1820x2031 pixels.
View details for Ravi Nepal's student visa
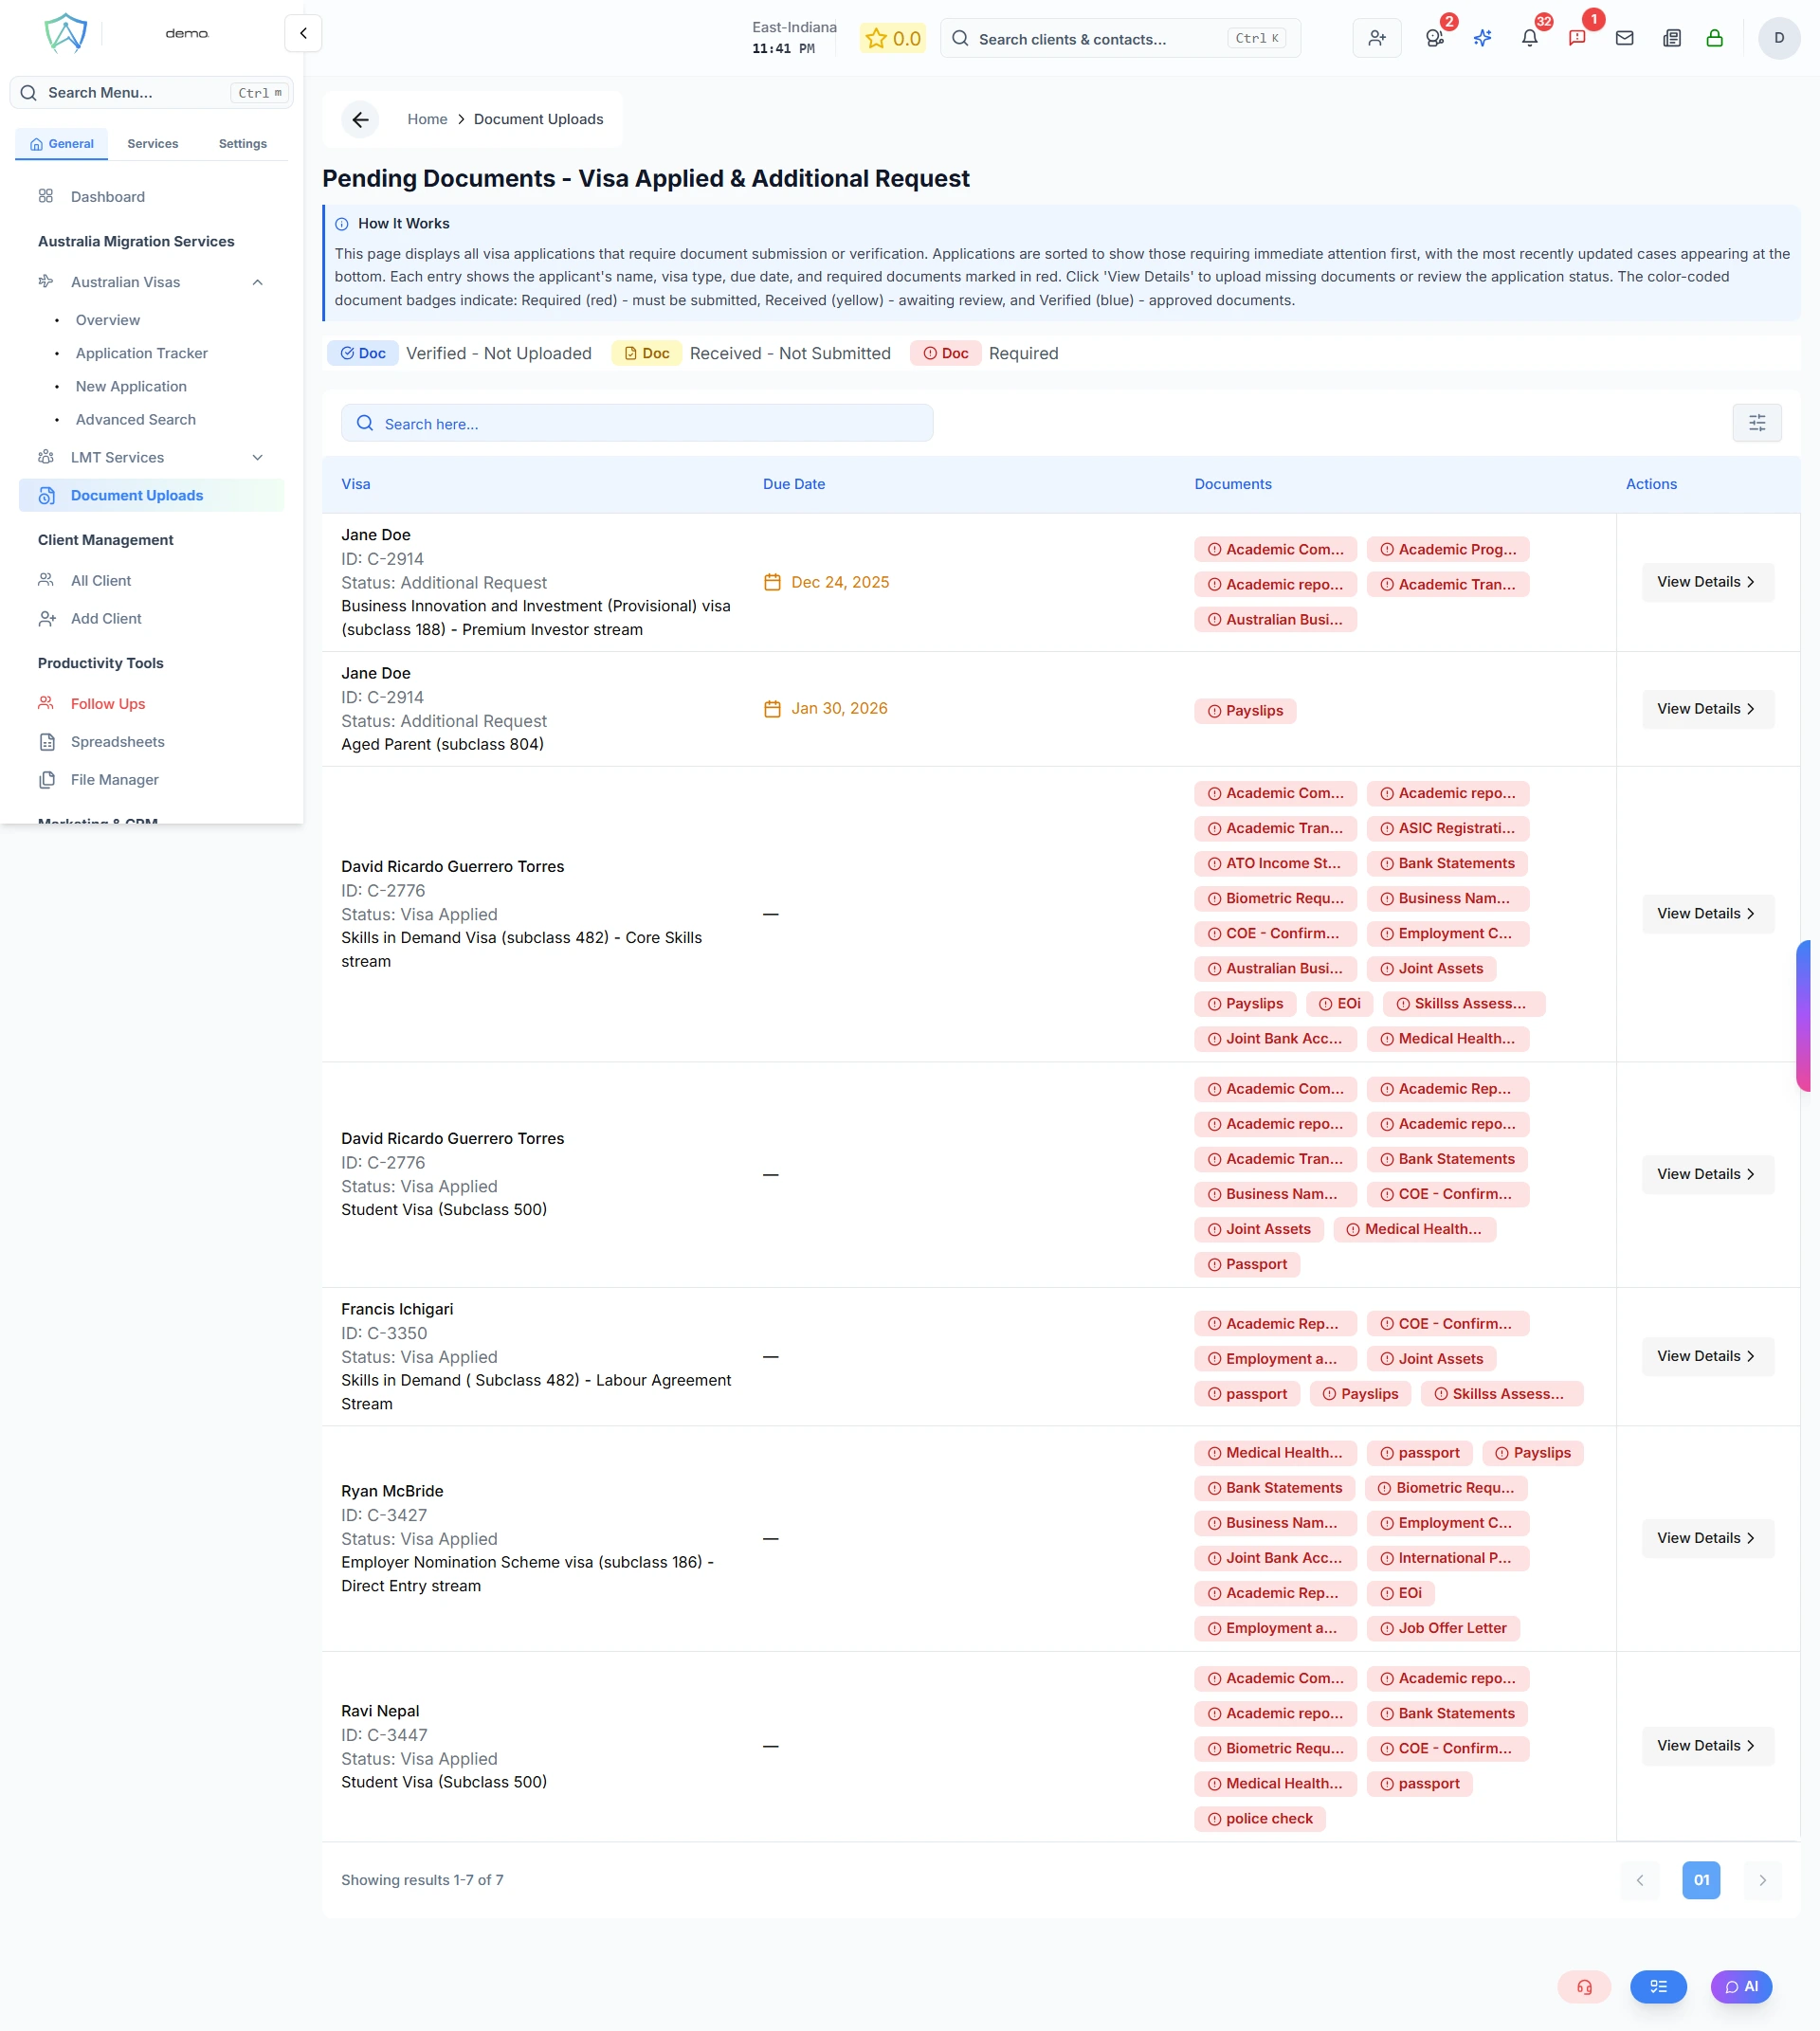tap(1707, 1745)
